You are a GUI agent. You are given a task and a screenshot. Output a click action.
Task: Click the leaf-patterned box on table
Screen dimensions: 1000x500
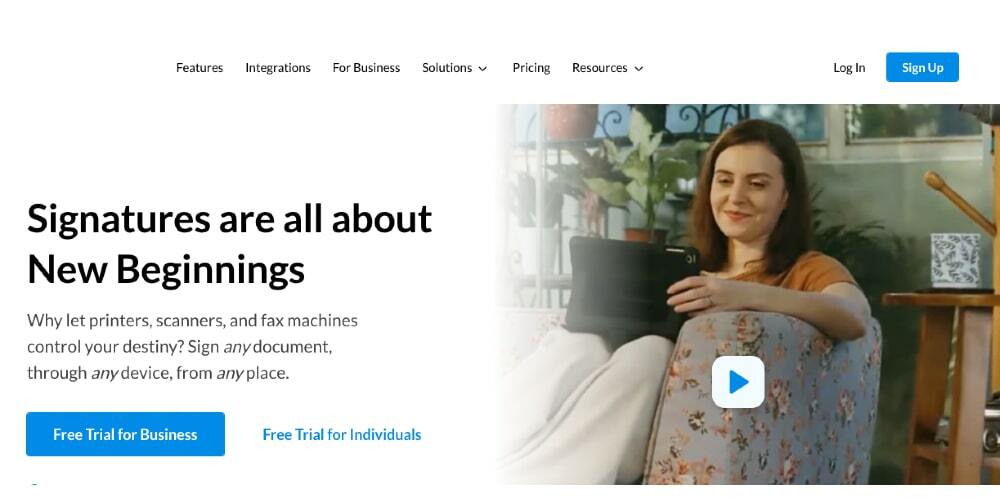point(955,261)
